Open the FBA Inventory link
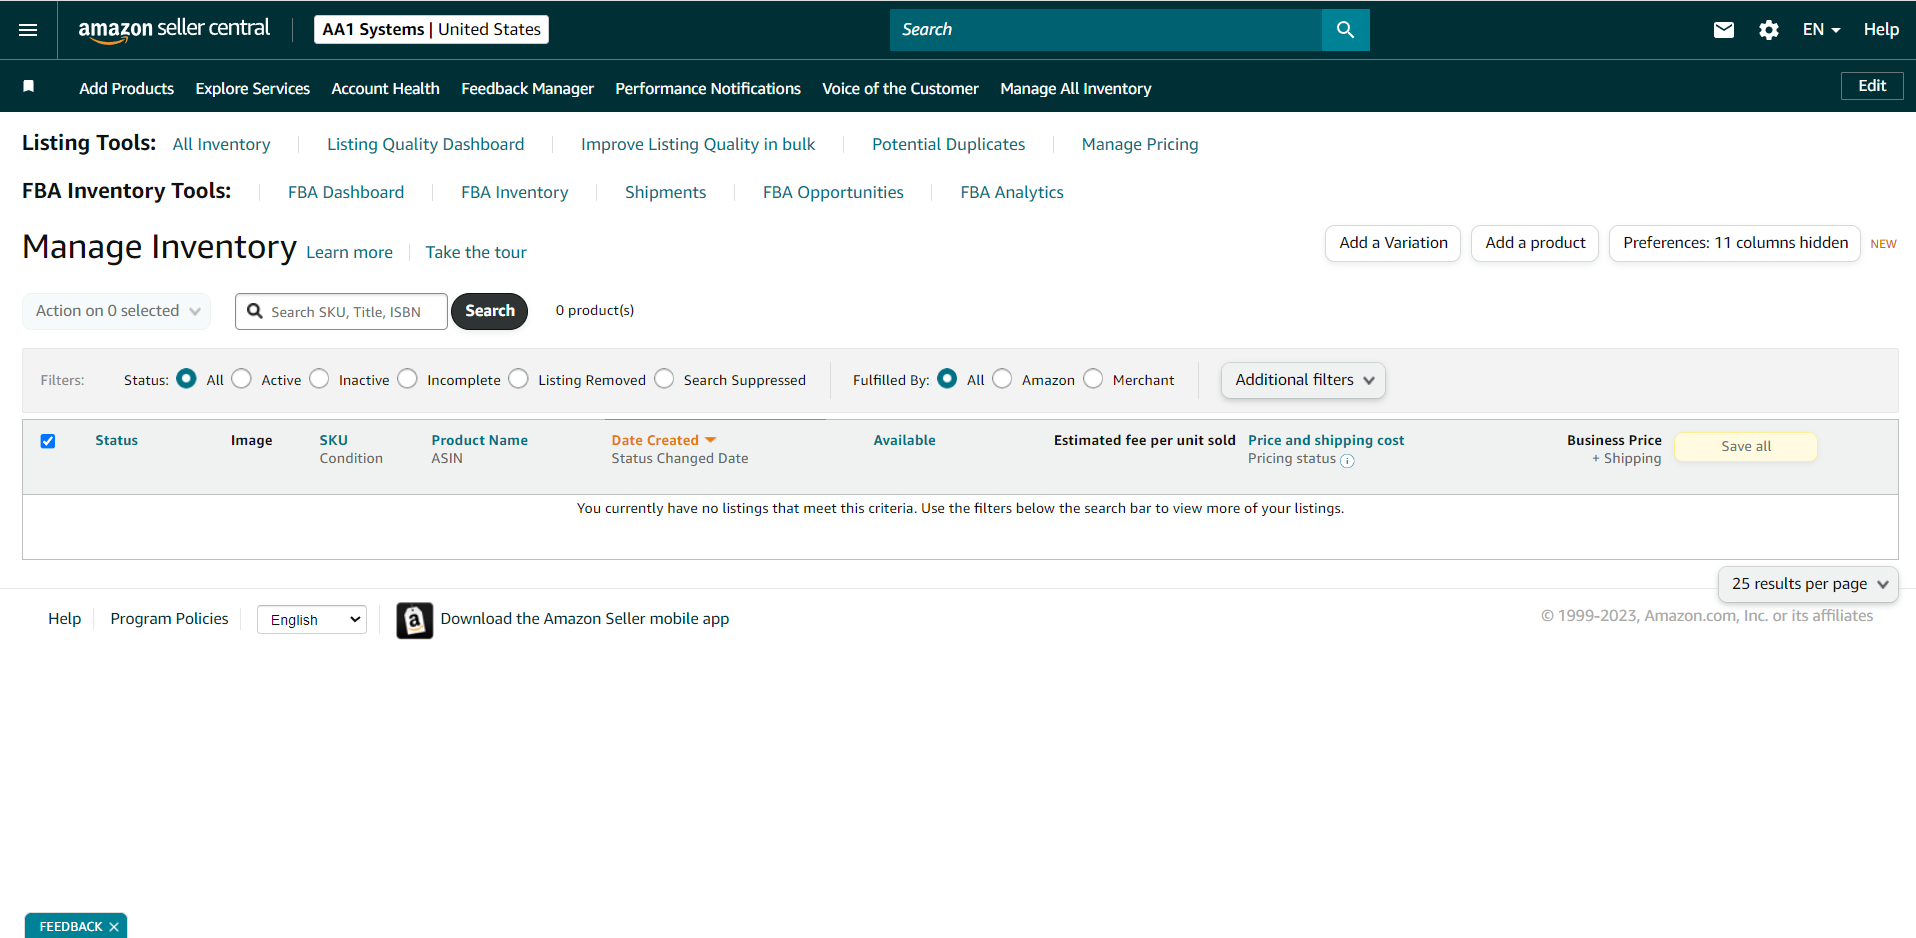The width and height of the screenshot is (1916, 938). pos(515,192)
